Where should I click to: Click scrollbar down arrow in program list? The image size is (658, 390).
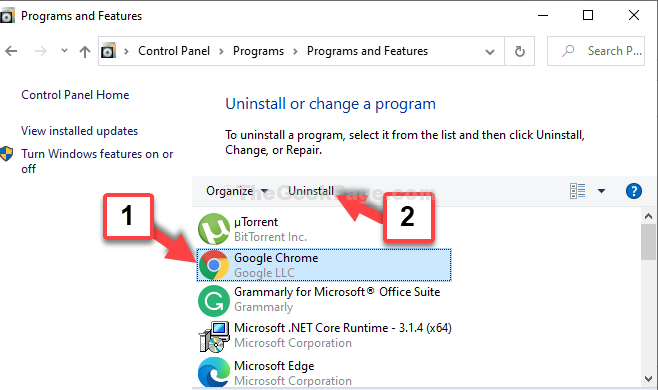click(x=648, y=379)
